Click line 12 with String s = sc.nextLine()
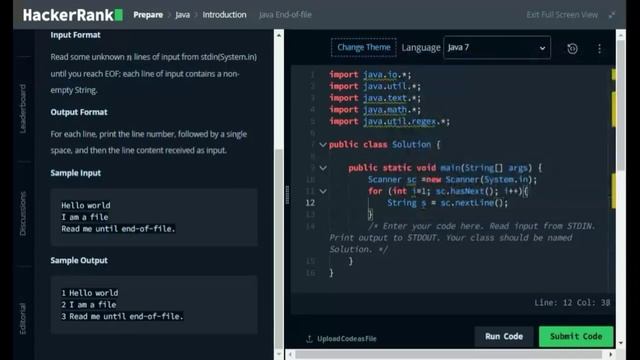Image resolution: width=640 pixels, height=360 pixels. coord(447,203)
